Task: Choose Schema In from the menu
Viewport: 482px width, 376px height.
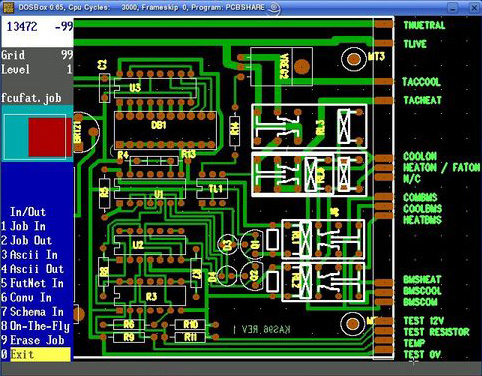Action: tap(32, 312)
